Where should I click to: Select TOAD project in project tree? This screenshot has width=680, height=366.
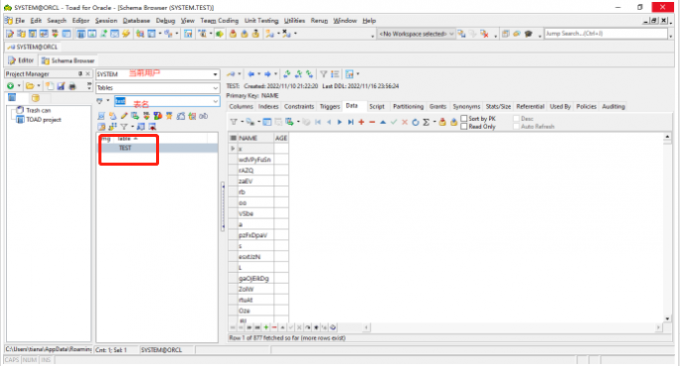click(43, 120)
